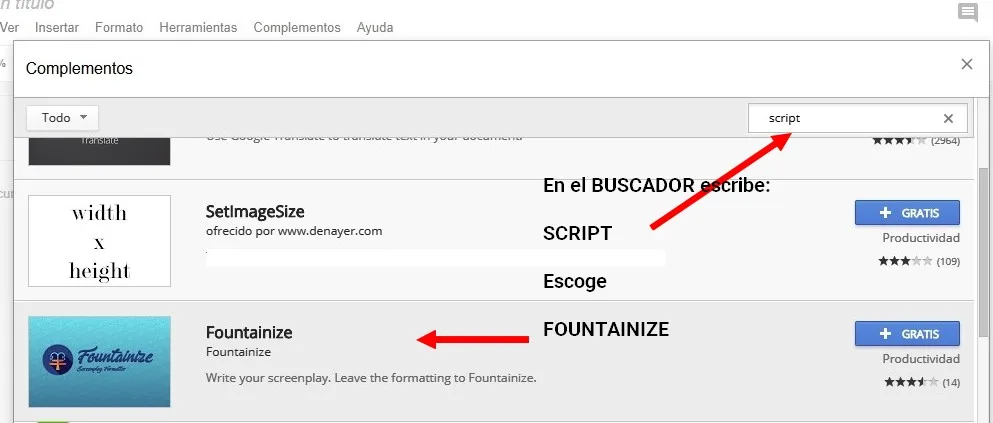
Task: Clear the script search field
Action: [948, 118]
